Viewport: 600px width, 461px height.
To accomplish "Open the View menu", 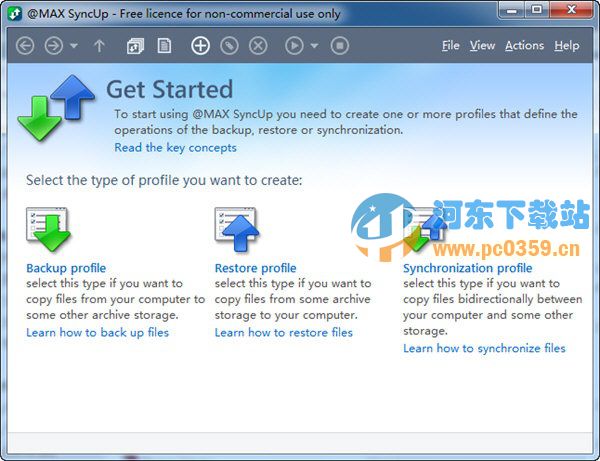I will pos(482,46).
